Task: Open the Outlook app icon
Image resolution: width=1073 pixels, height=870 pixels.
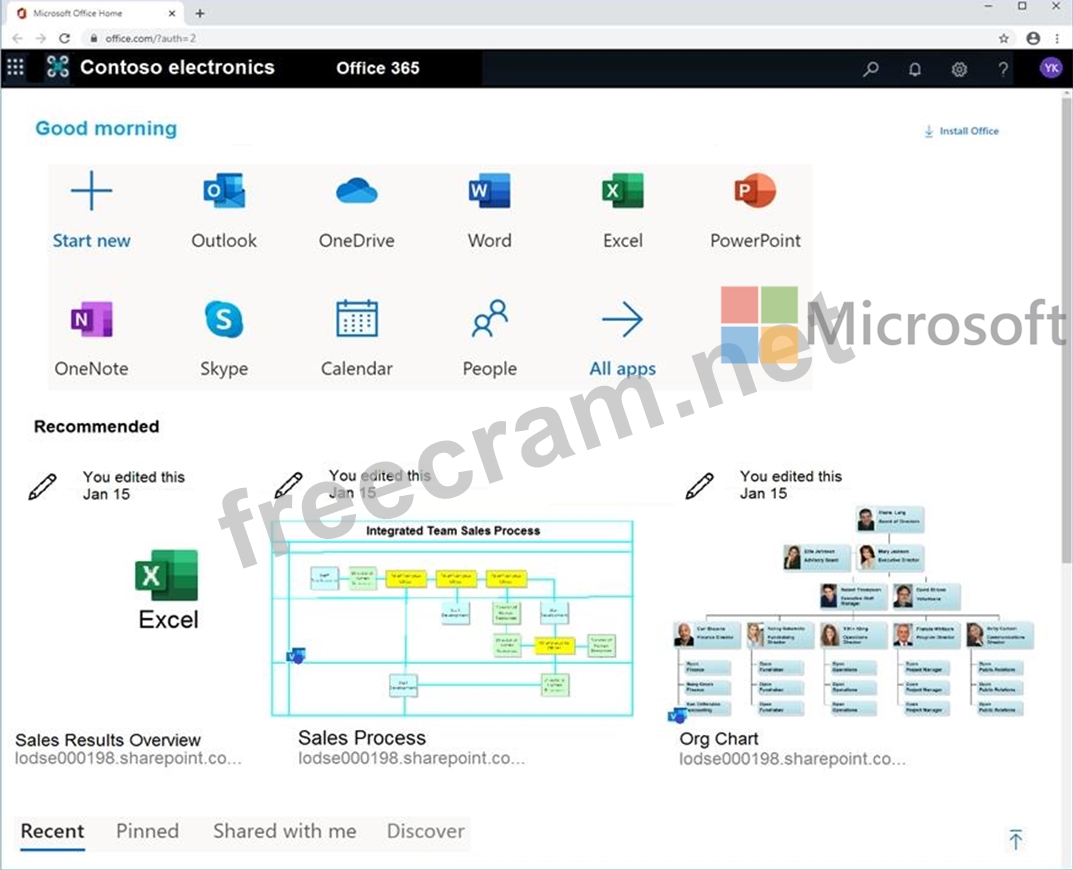Action: coord(224,191)
